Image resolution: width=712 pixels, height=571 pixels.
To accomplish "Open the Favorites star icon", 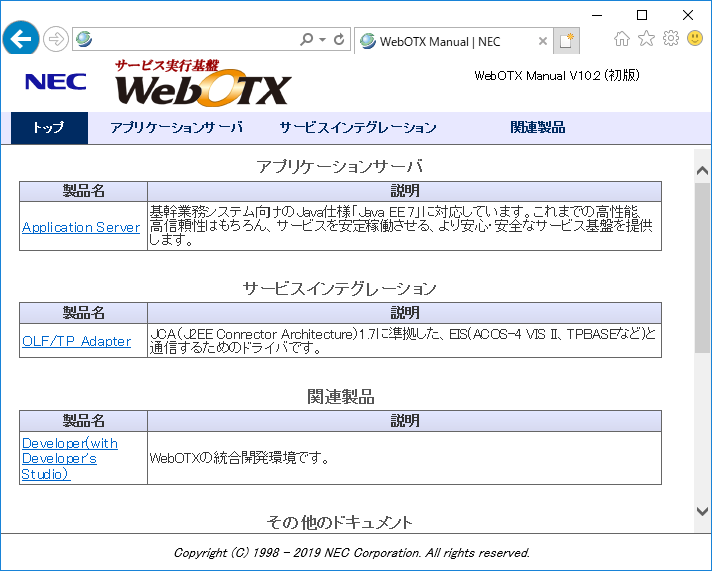I will 646,39.
